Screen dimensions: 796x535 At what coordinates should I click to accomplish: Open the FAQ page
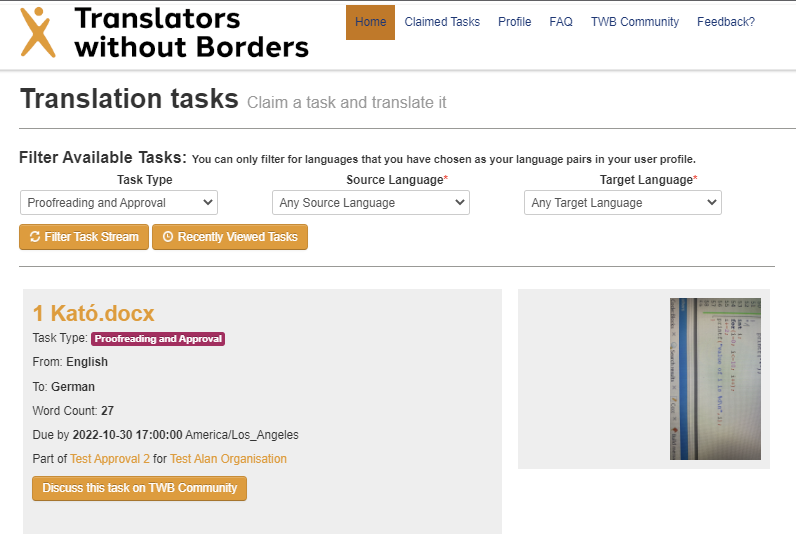point(561,22)
